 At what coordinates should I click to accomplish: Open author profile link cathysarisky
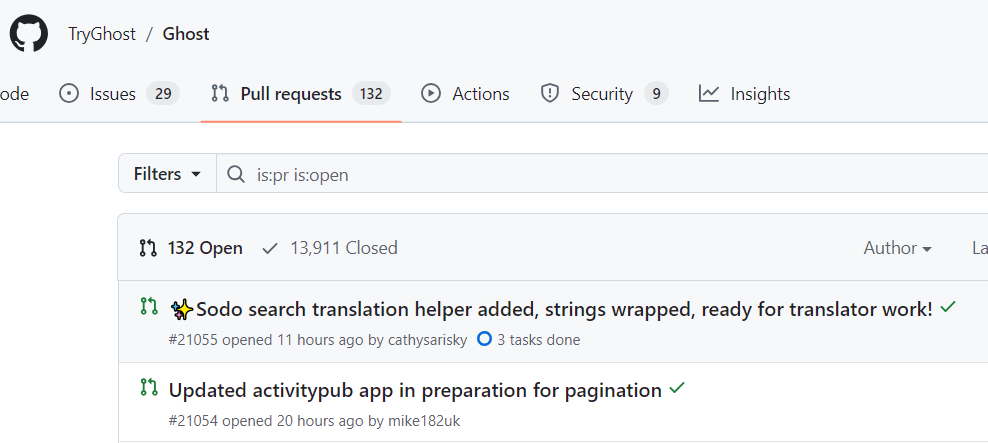coord(427,340)
